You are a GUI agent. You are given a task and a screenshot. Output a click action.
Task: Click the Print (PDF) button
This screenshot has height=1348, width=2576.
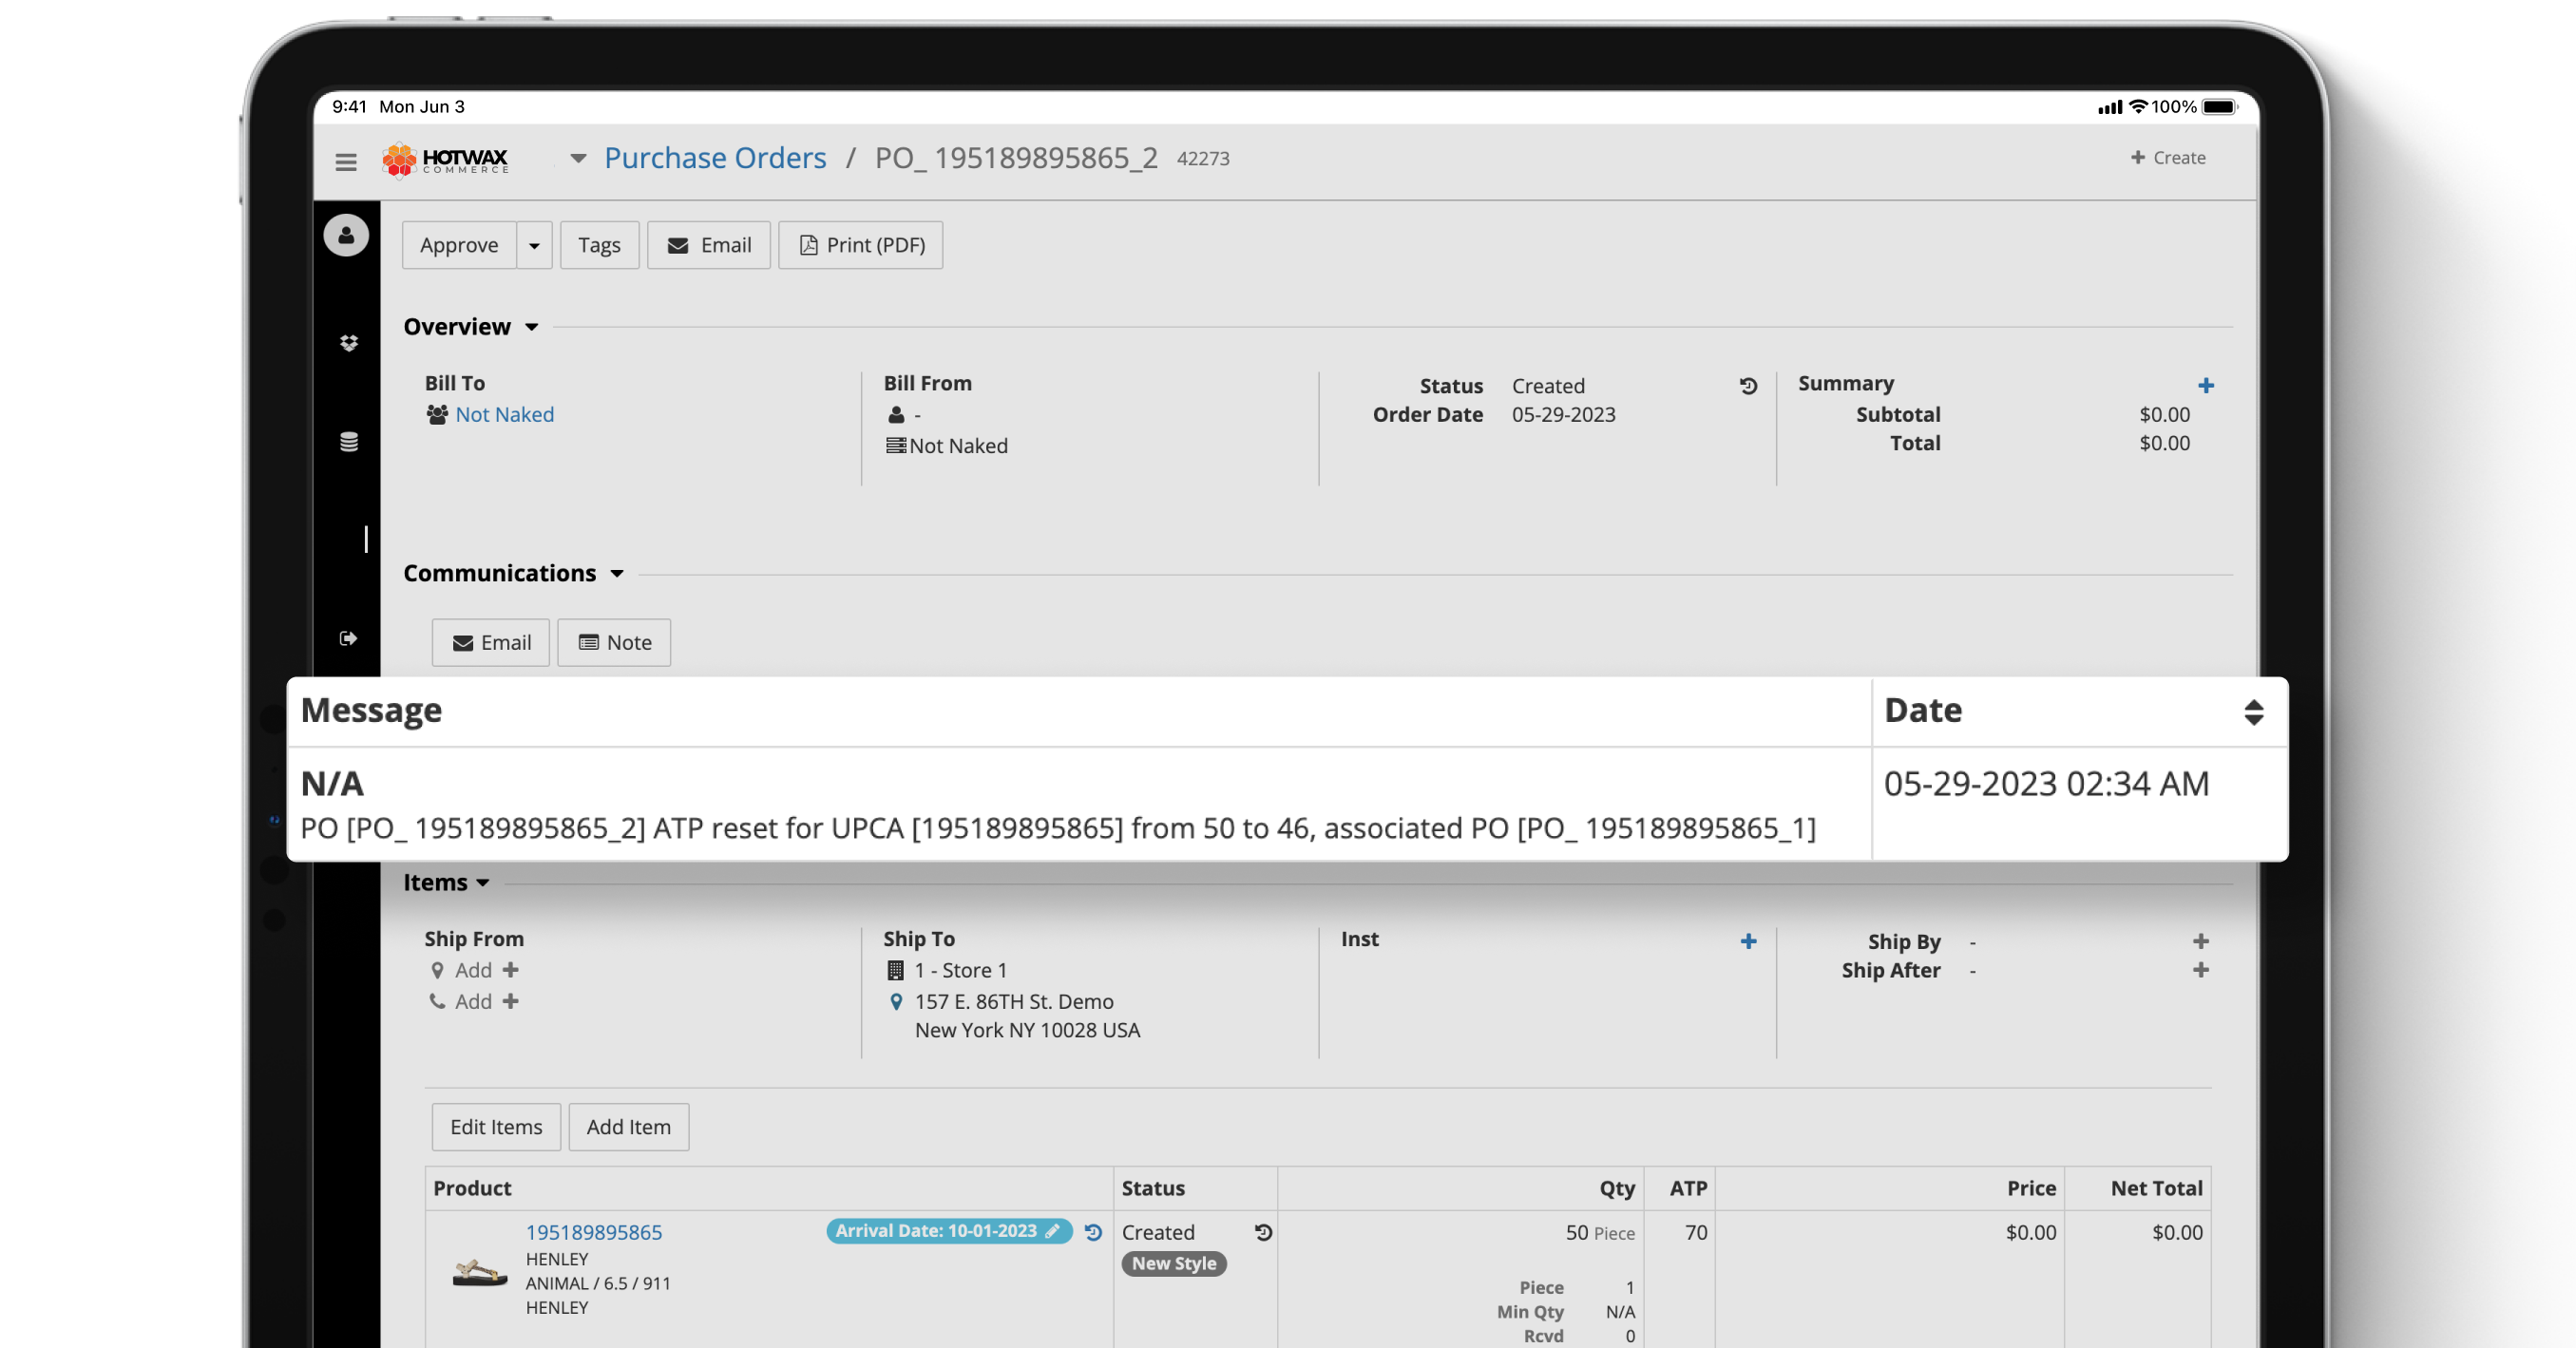[860, 245]
